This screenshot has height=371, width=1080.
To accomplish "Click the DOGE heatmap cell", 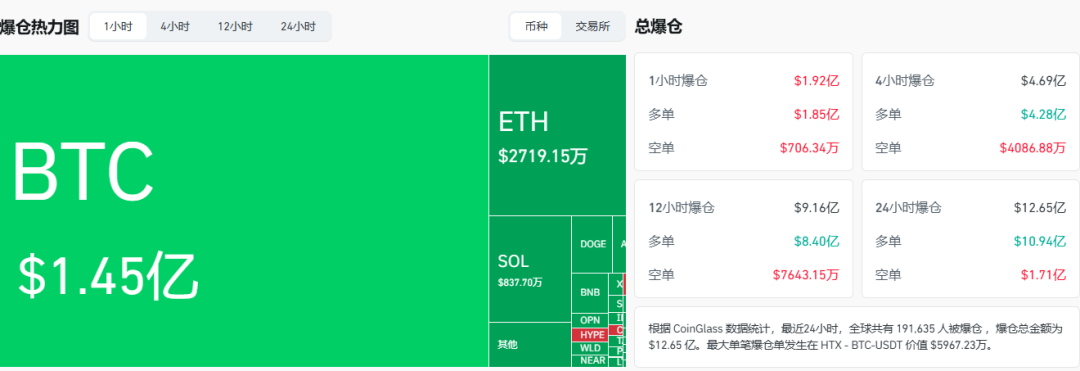I will pyautogui.click(x=592, y=244).
